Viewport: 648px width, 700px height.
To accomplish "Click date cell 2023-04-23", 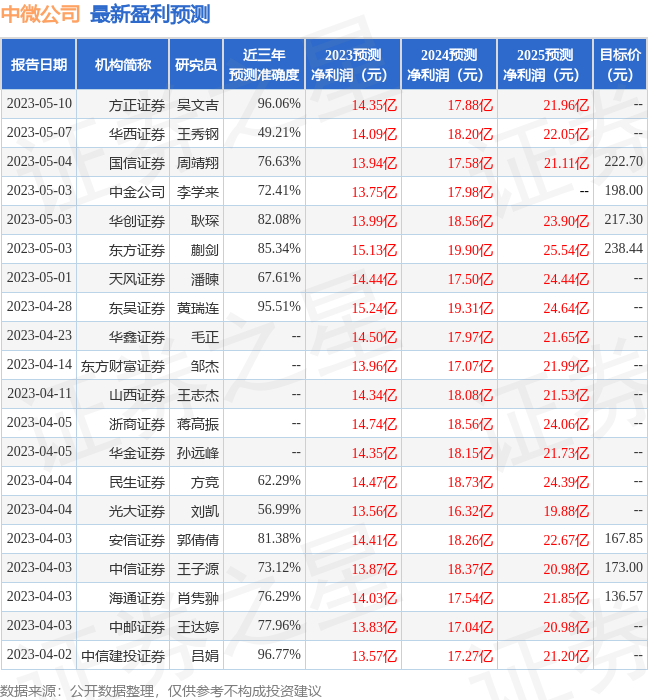I will tap(39, 336).
